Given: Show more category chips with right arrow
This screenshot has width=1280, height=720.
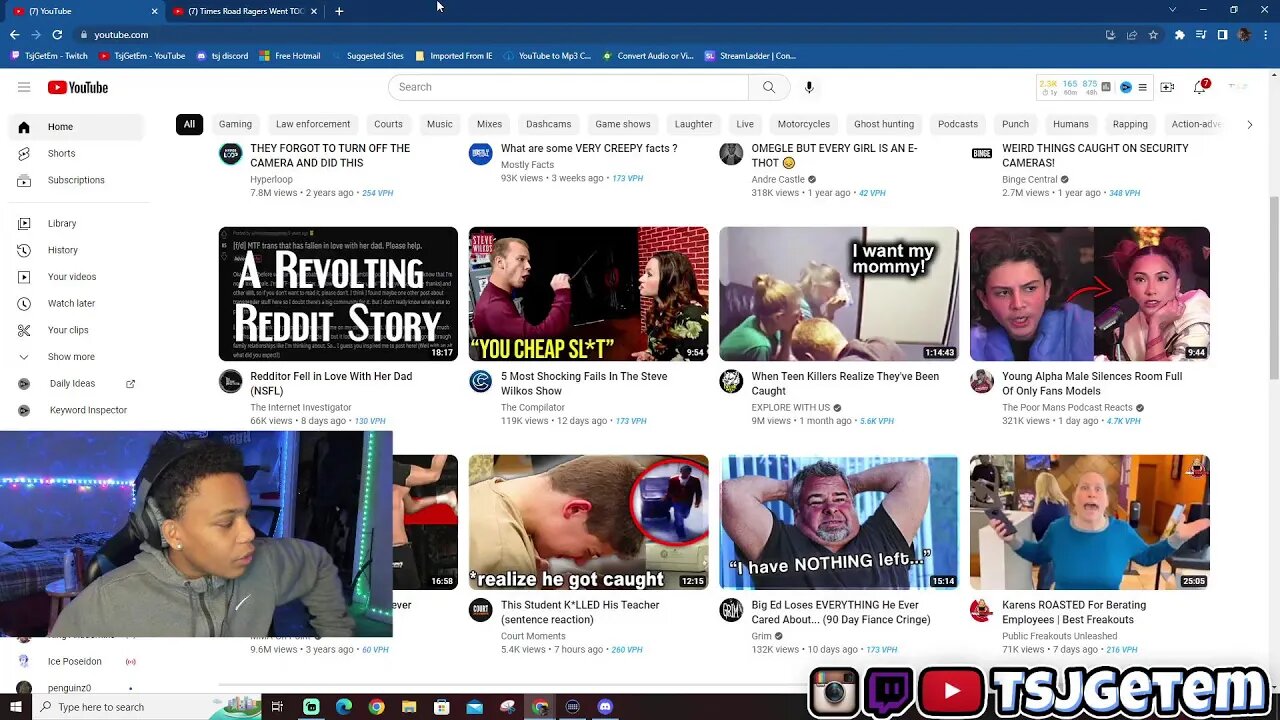Looking at the screenshot, I should click(1249, 124).
